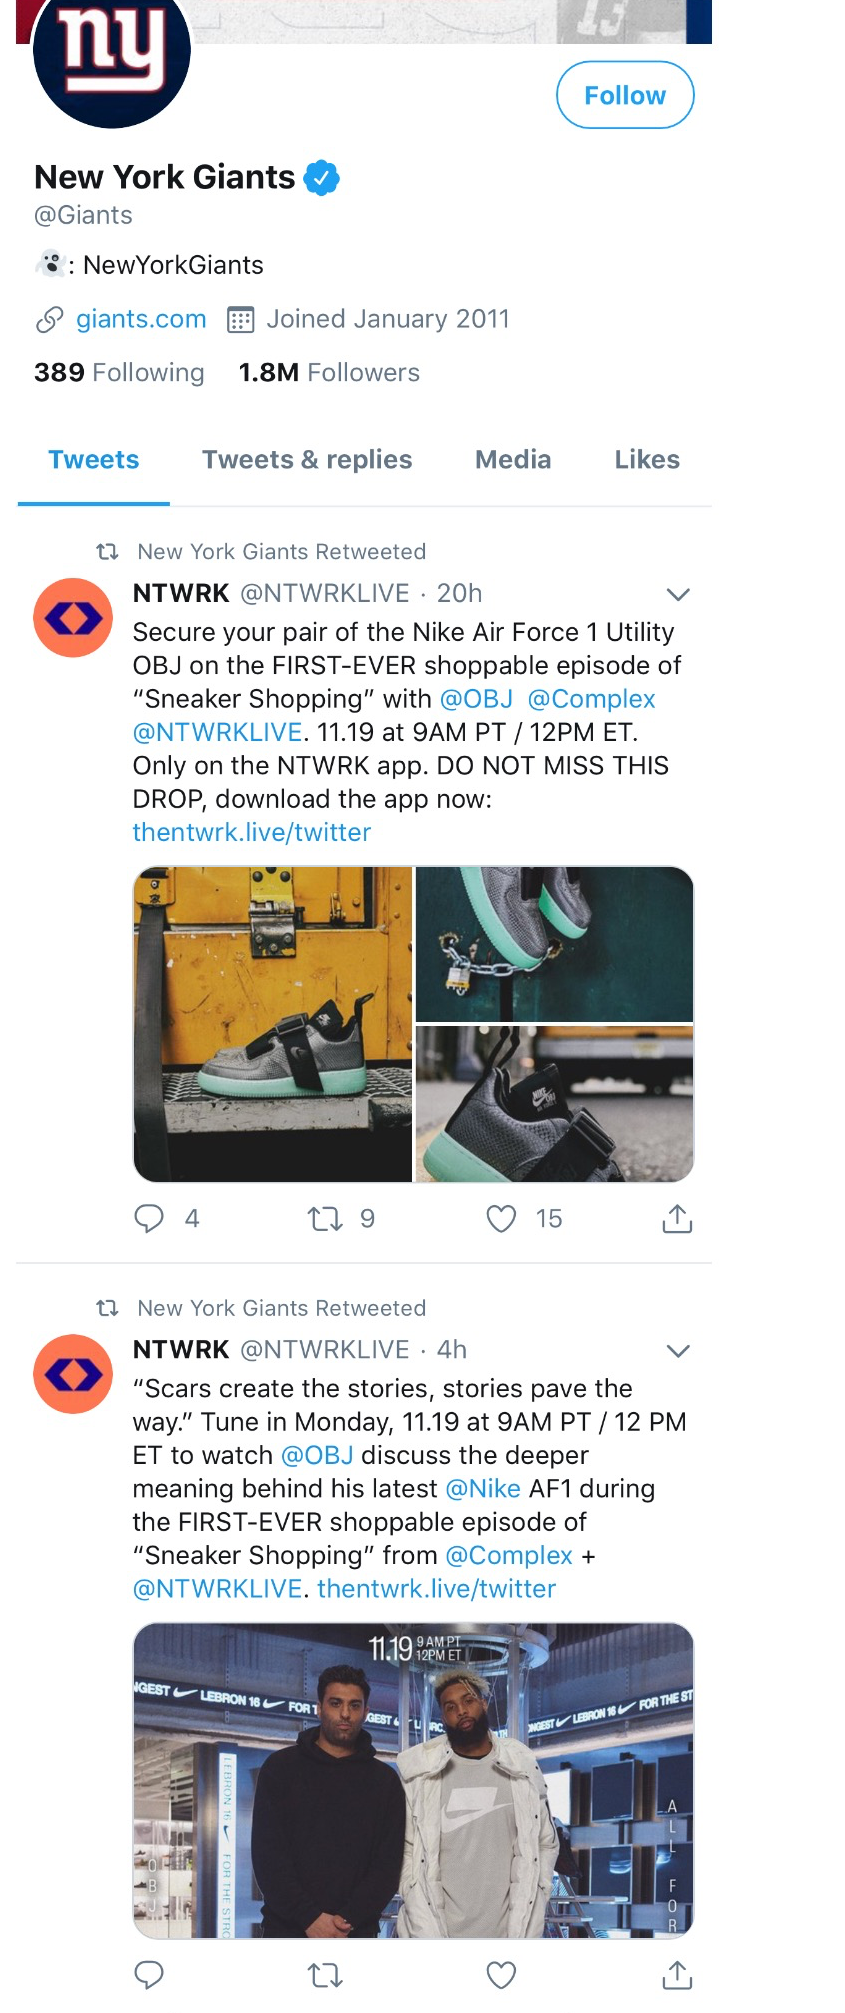Share the "Scars create the stories" tweet

coord(677,1975)
